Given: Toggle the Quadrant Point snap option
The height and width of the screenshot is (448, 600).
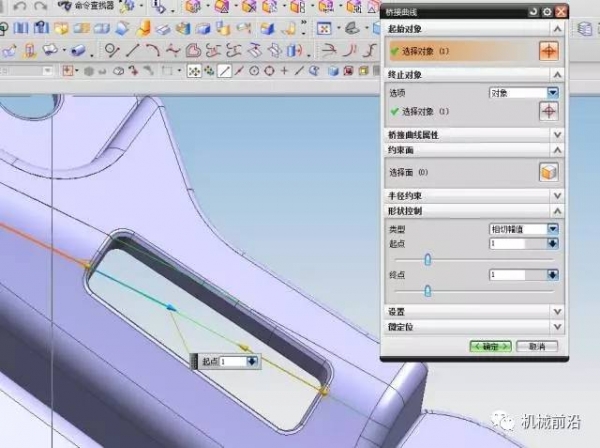Looking at the screenshot, I should pyautogui.click(x=269, y=71).
